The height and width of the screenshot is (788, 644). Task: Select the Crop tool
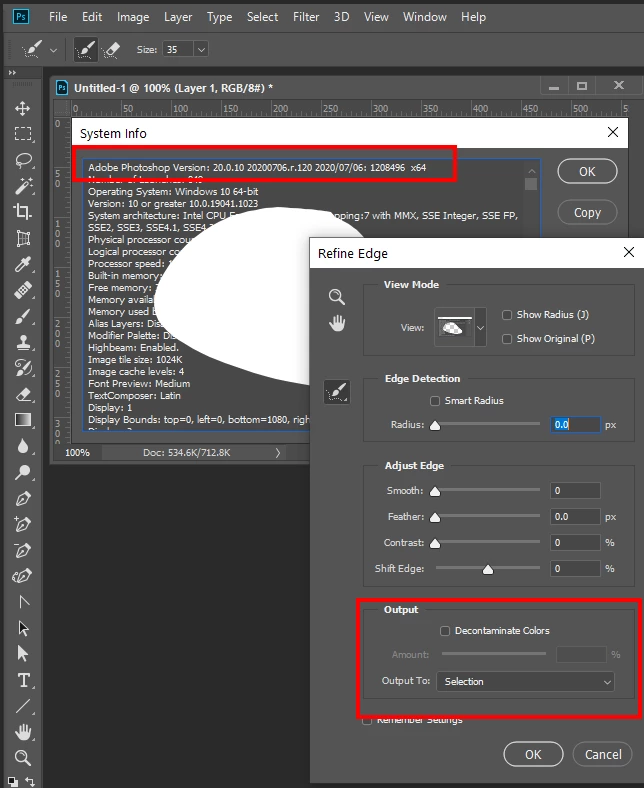tap(23, 212)
